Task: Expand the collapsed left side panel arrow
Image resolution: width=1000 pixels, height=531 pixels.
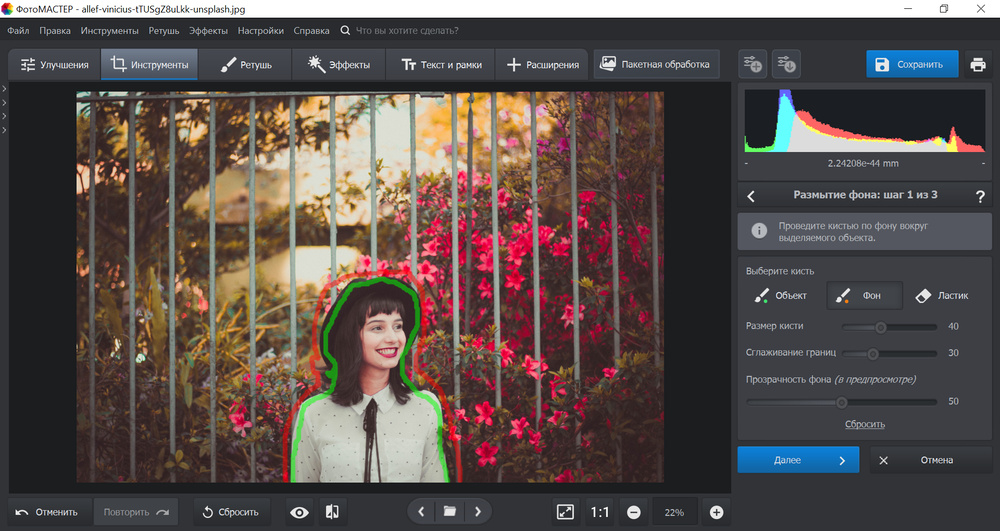Action: [x=4, y=90]
